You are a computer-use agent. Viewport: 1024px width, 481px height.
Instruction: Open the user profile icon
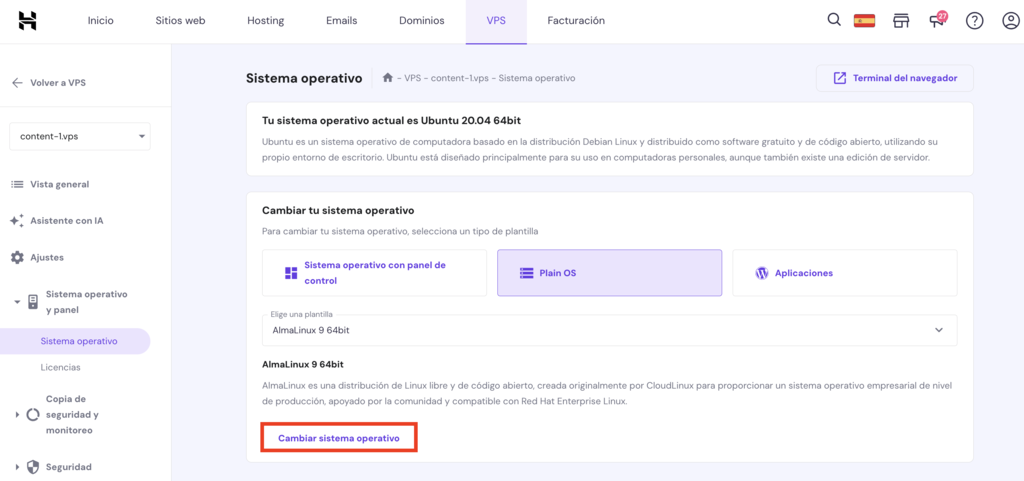pyautogui.click(x=1010, y=21)
